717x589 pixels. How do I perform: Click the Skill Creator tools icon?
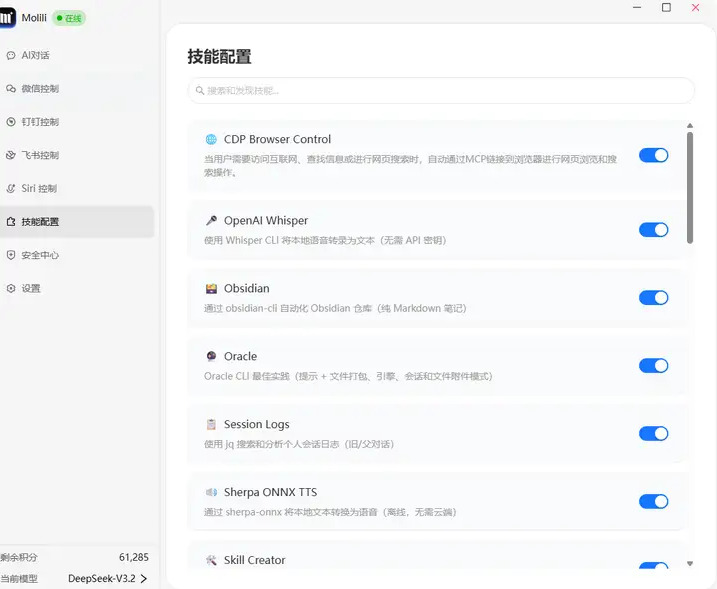point(211,561)
